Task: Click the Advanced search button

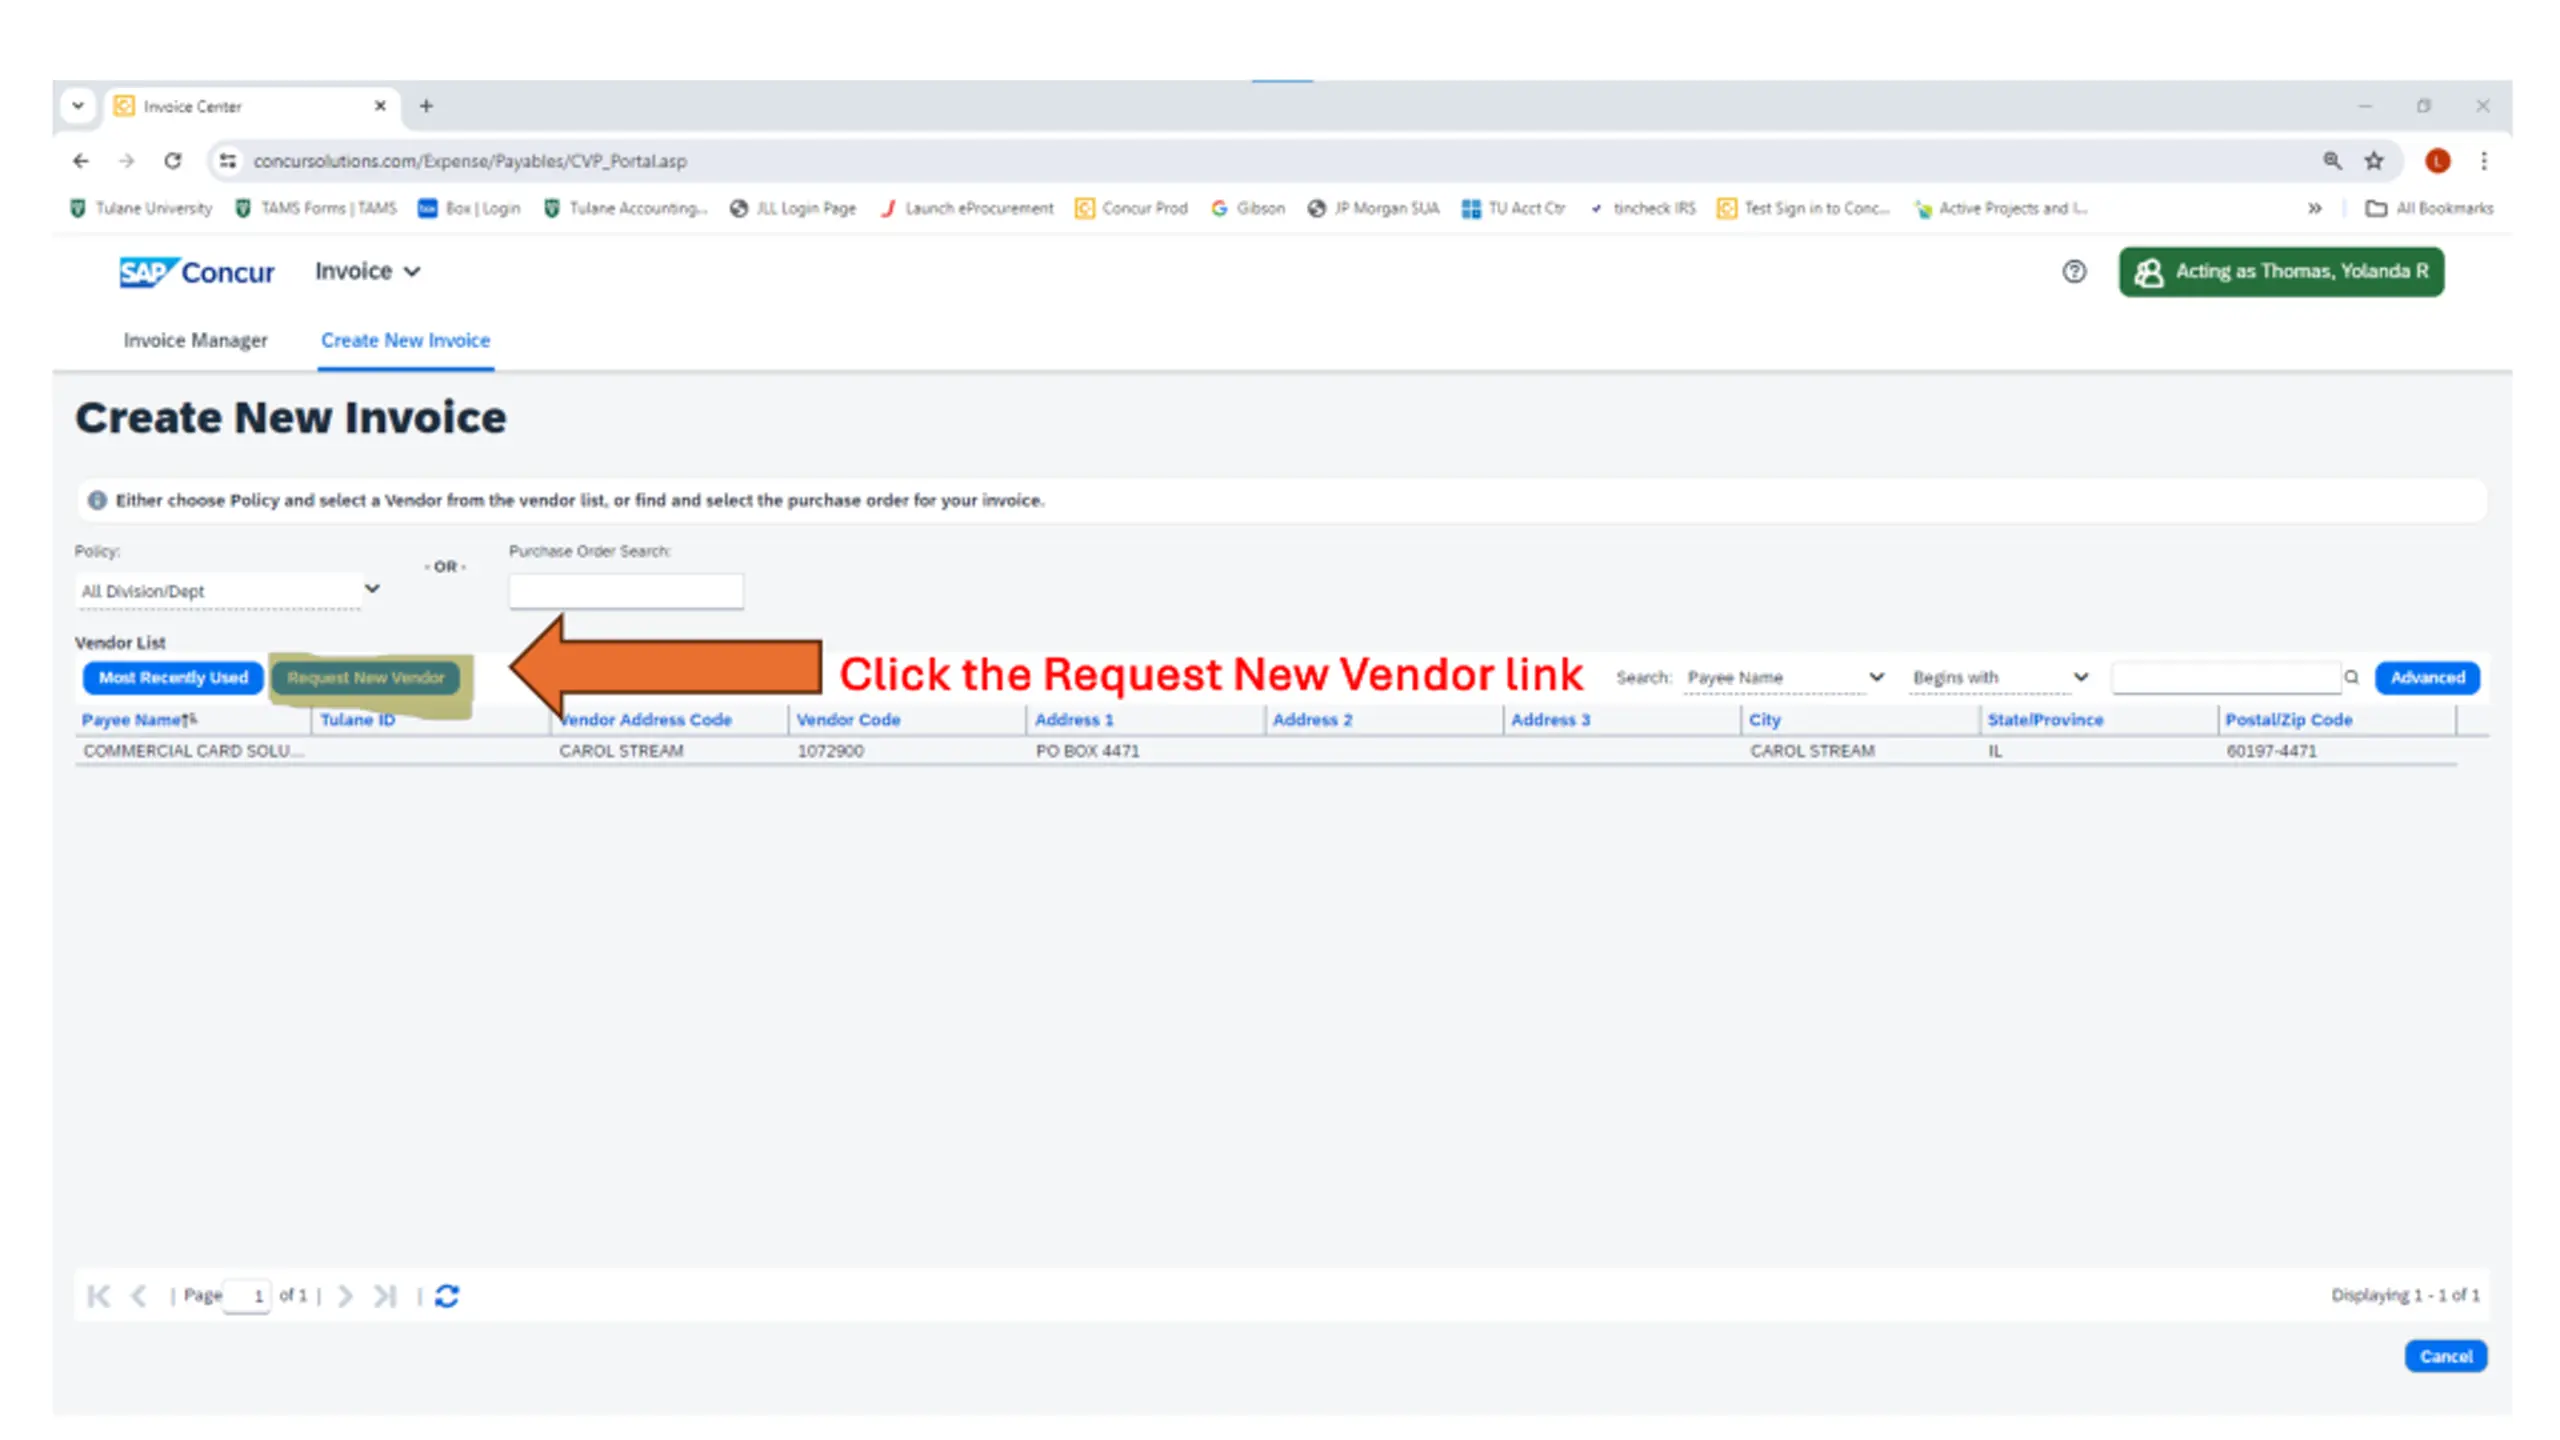Action: click(x=2427, y=678)
